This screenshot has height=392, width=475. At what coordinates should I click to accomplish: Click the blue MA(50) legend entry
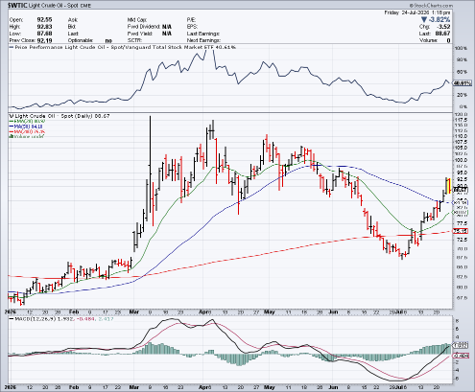click(26, 127)
